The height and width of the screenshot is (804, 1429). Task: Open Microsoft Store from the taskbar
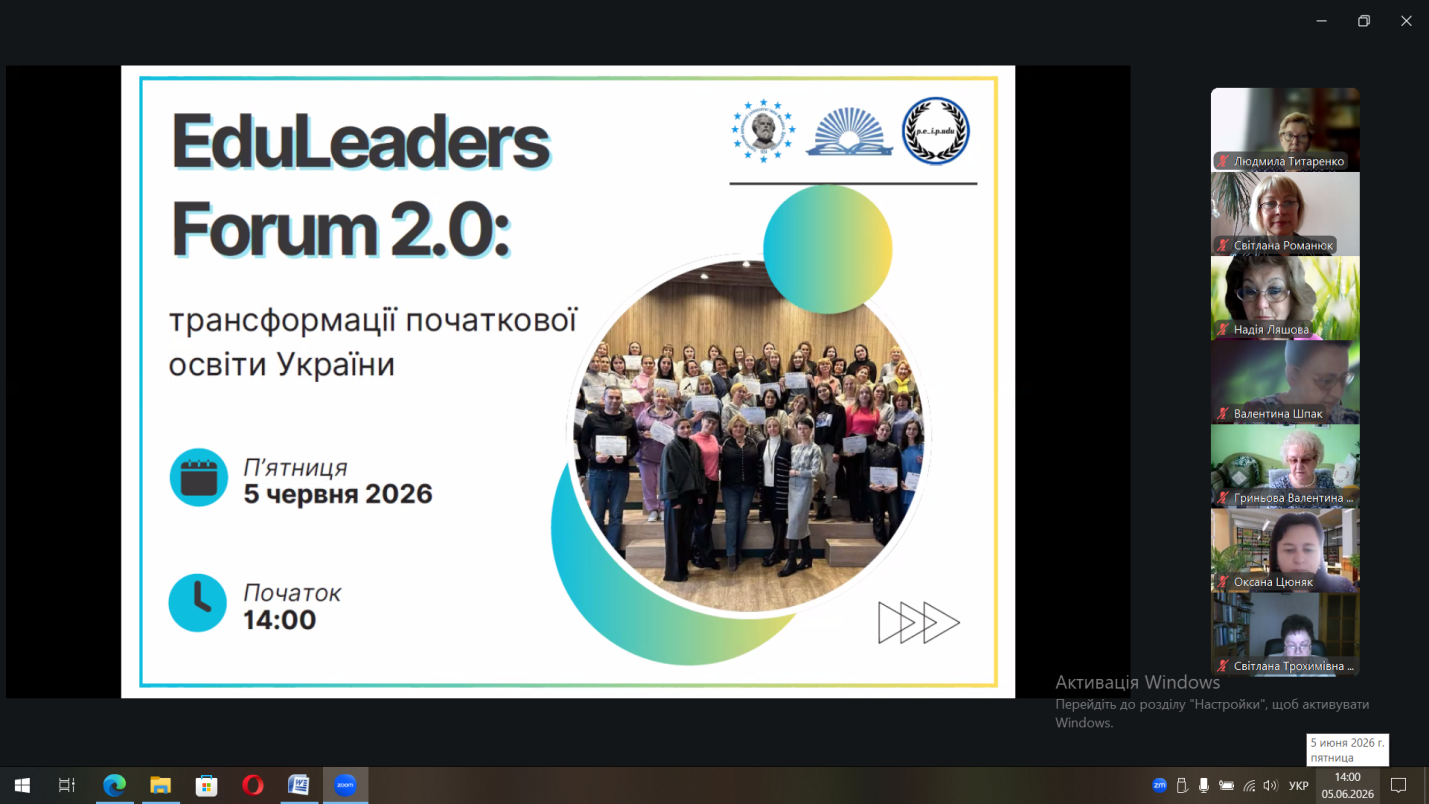coord(206,785)
